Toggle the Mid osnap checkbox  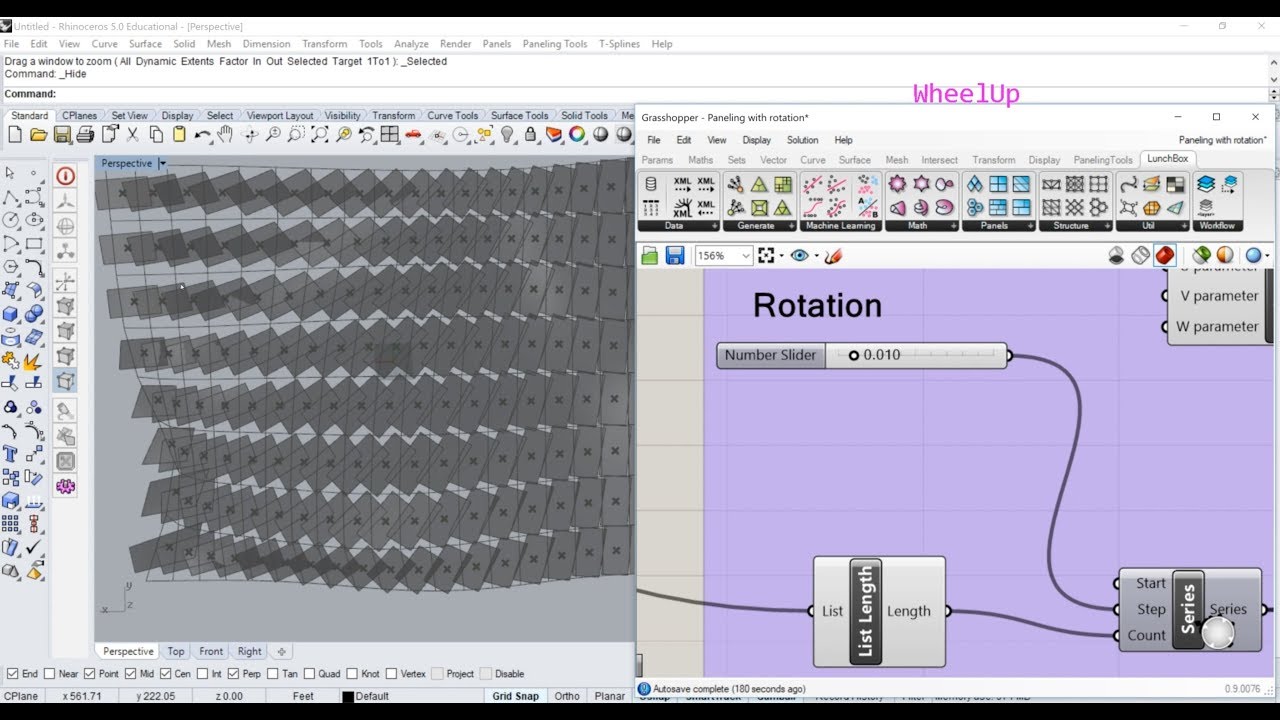tap(132, 674)
